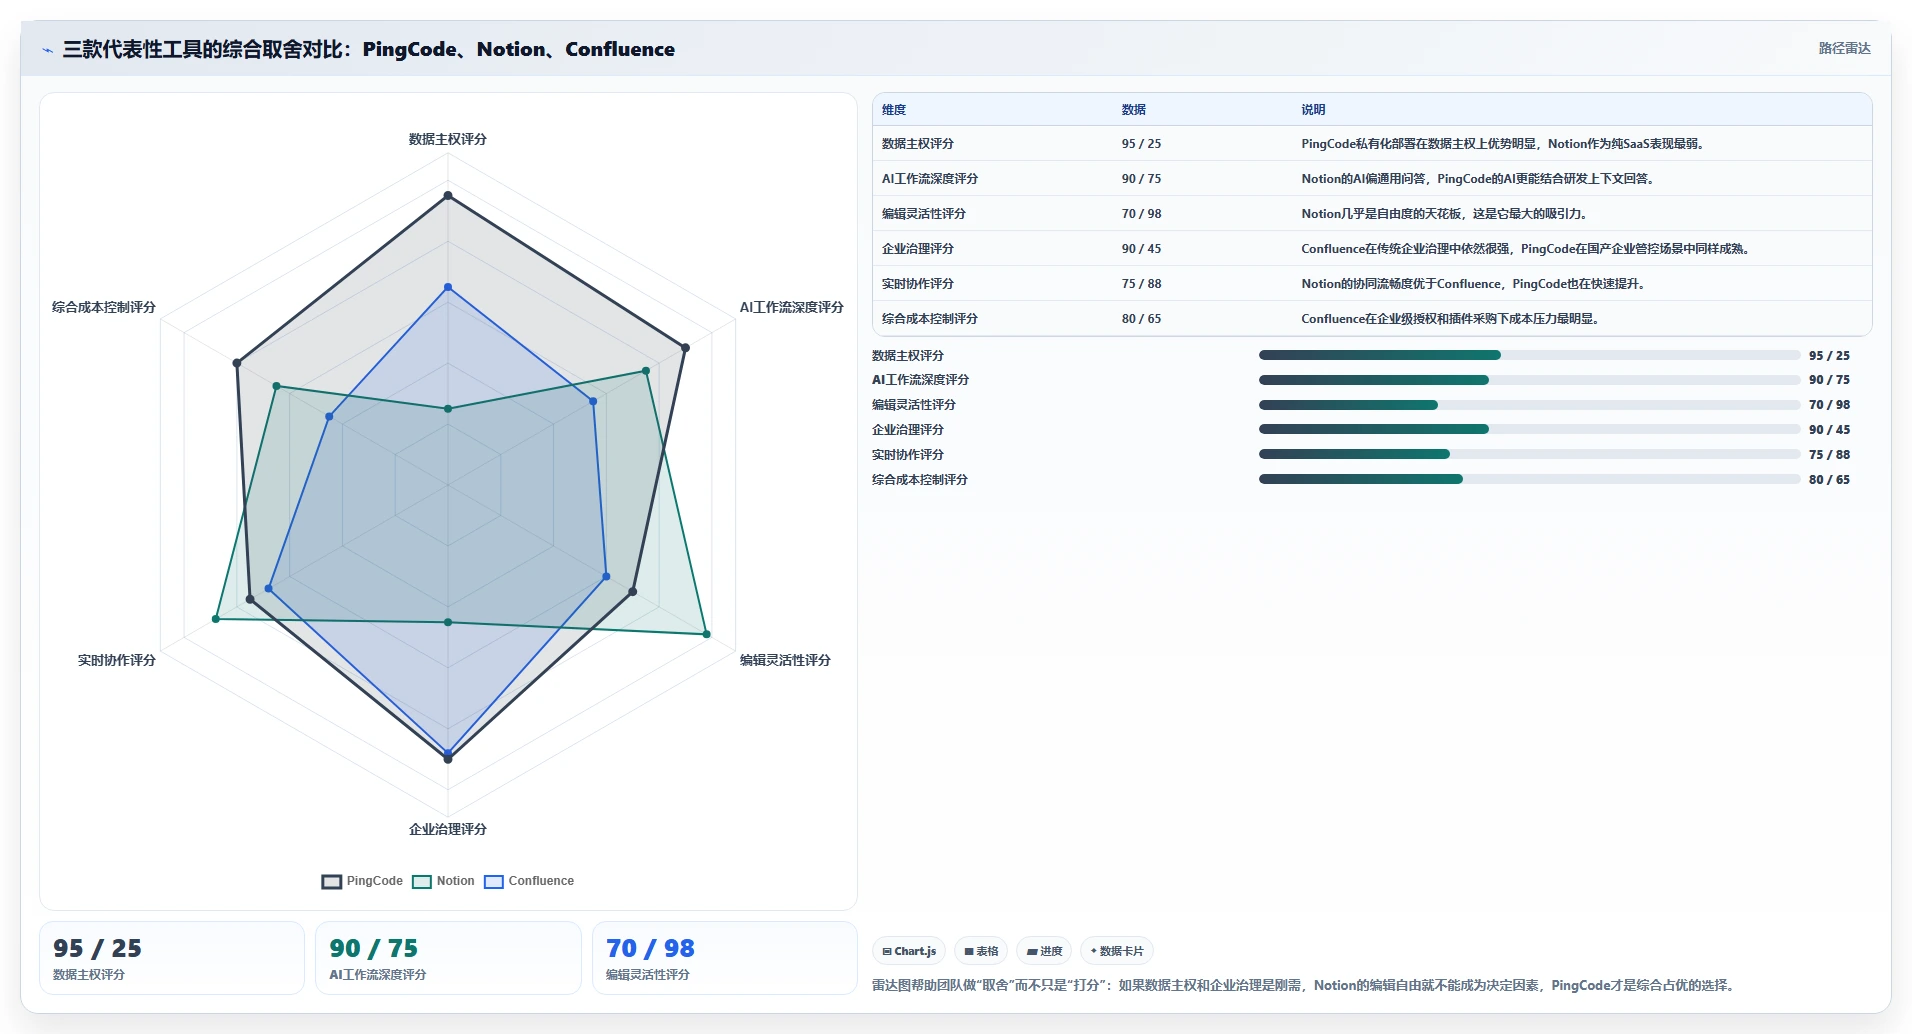Click the Notion point on the 编辑灵活性评分 radar axis
Viewport: 1912px width, 1034px height.
click(x=707, y=634)
